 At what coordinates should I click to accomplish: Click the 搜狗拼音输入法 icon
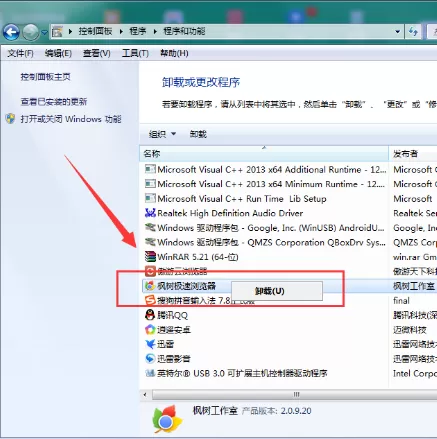pyautogui.click(x=150, y=300)
